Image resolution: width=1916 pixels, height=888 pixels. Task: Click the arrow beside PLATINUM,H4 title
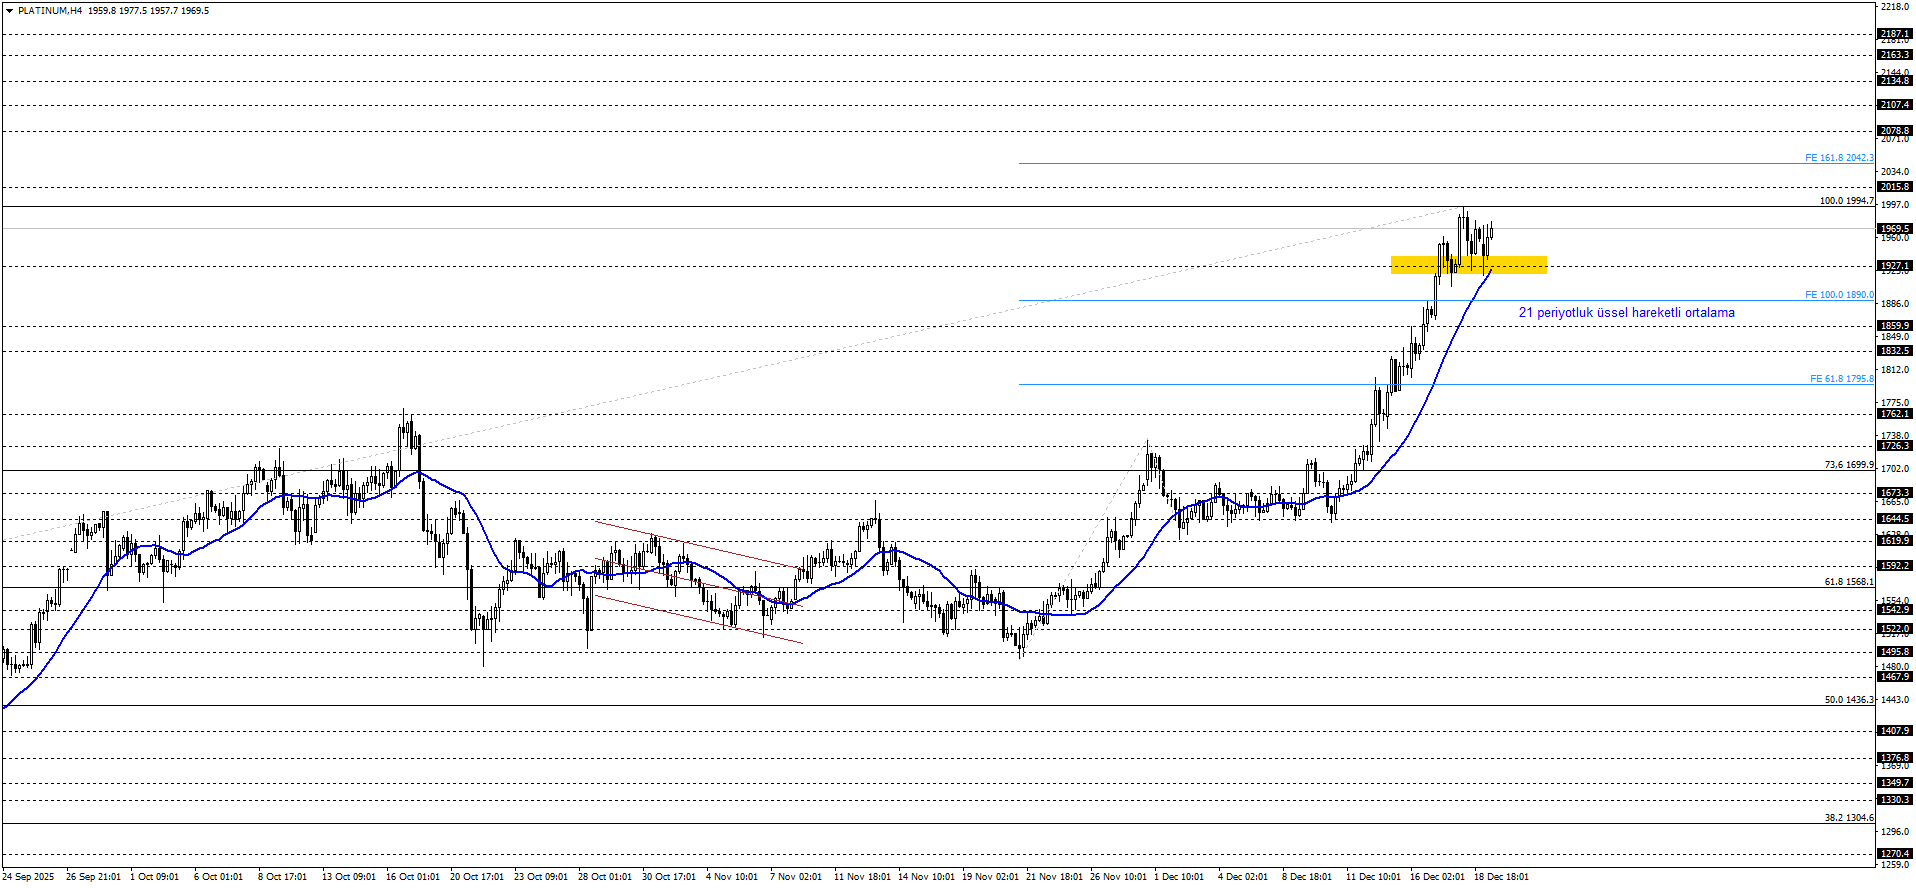tap(9, 11)
